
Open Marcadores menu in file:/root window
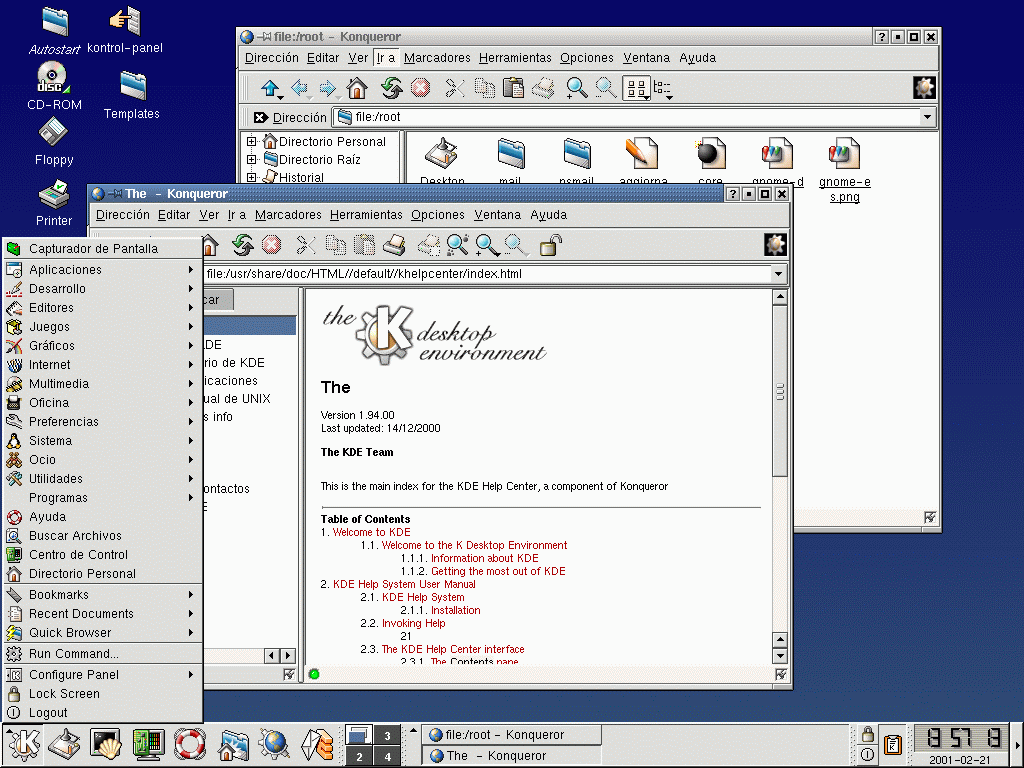[437, 58]
